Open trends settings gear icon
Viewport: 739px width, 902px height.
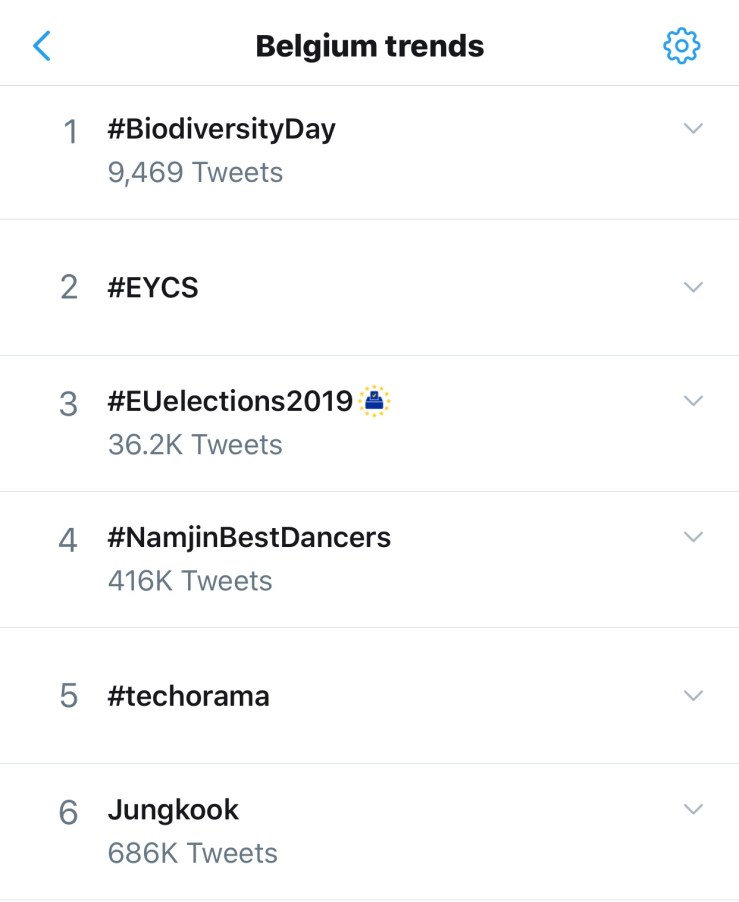(x=682, y=45)
